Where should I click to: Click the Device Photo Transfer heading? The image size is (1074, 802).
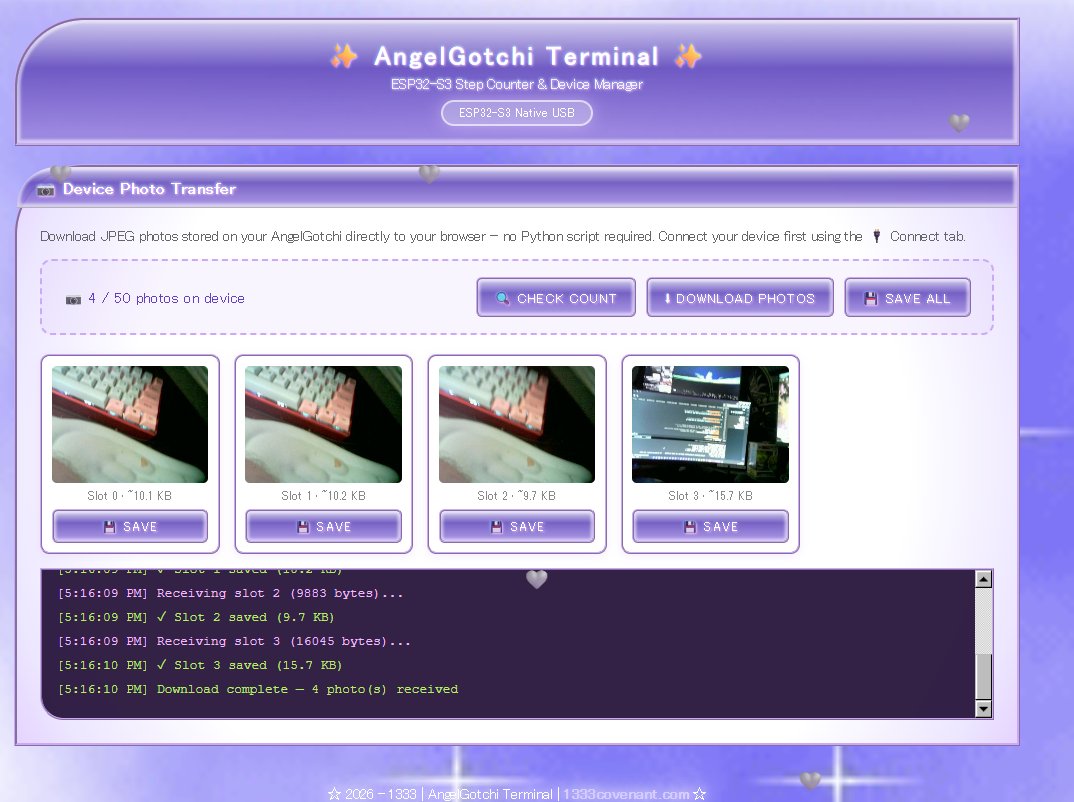pos(149,189)
